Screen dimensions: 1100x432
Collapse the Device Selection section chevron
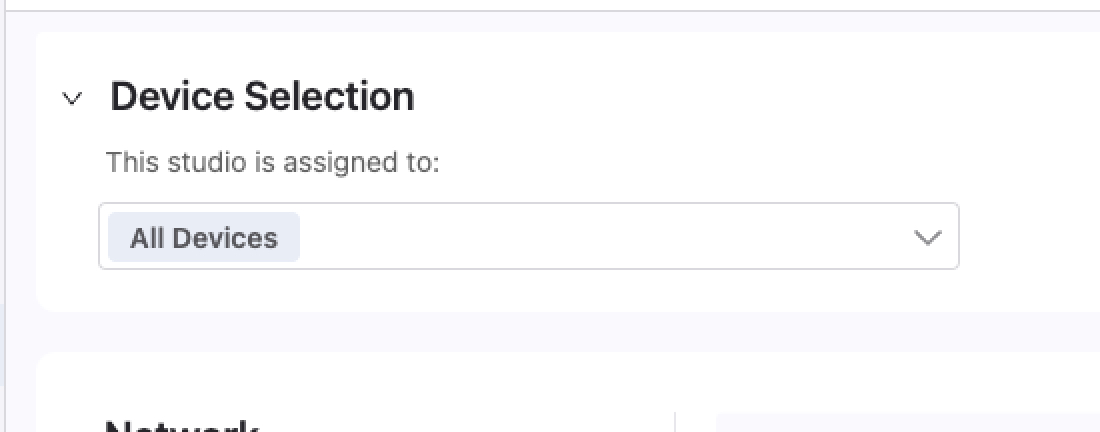[x=71, y=98]
